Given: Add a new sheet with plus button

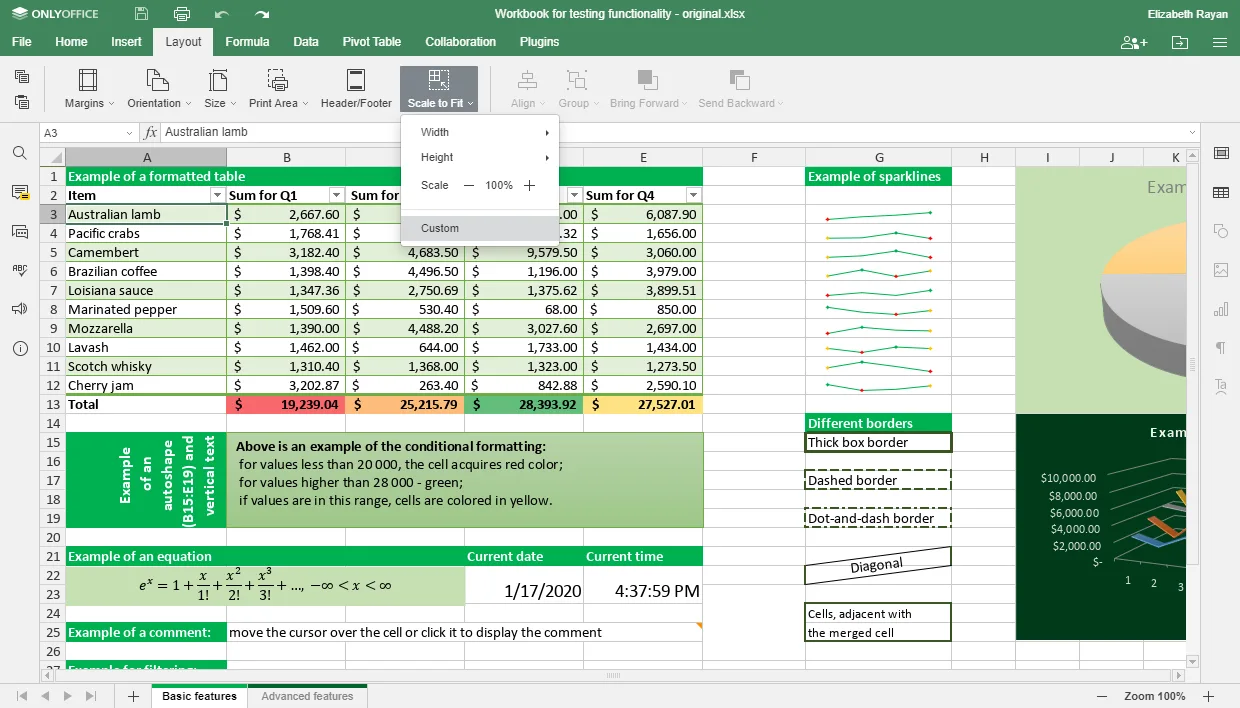Looking at the screenshot, I should point(132,696).
